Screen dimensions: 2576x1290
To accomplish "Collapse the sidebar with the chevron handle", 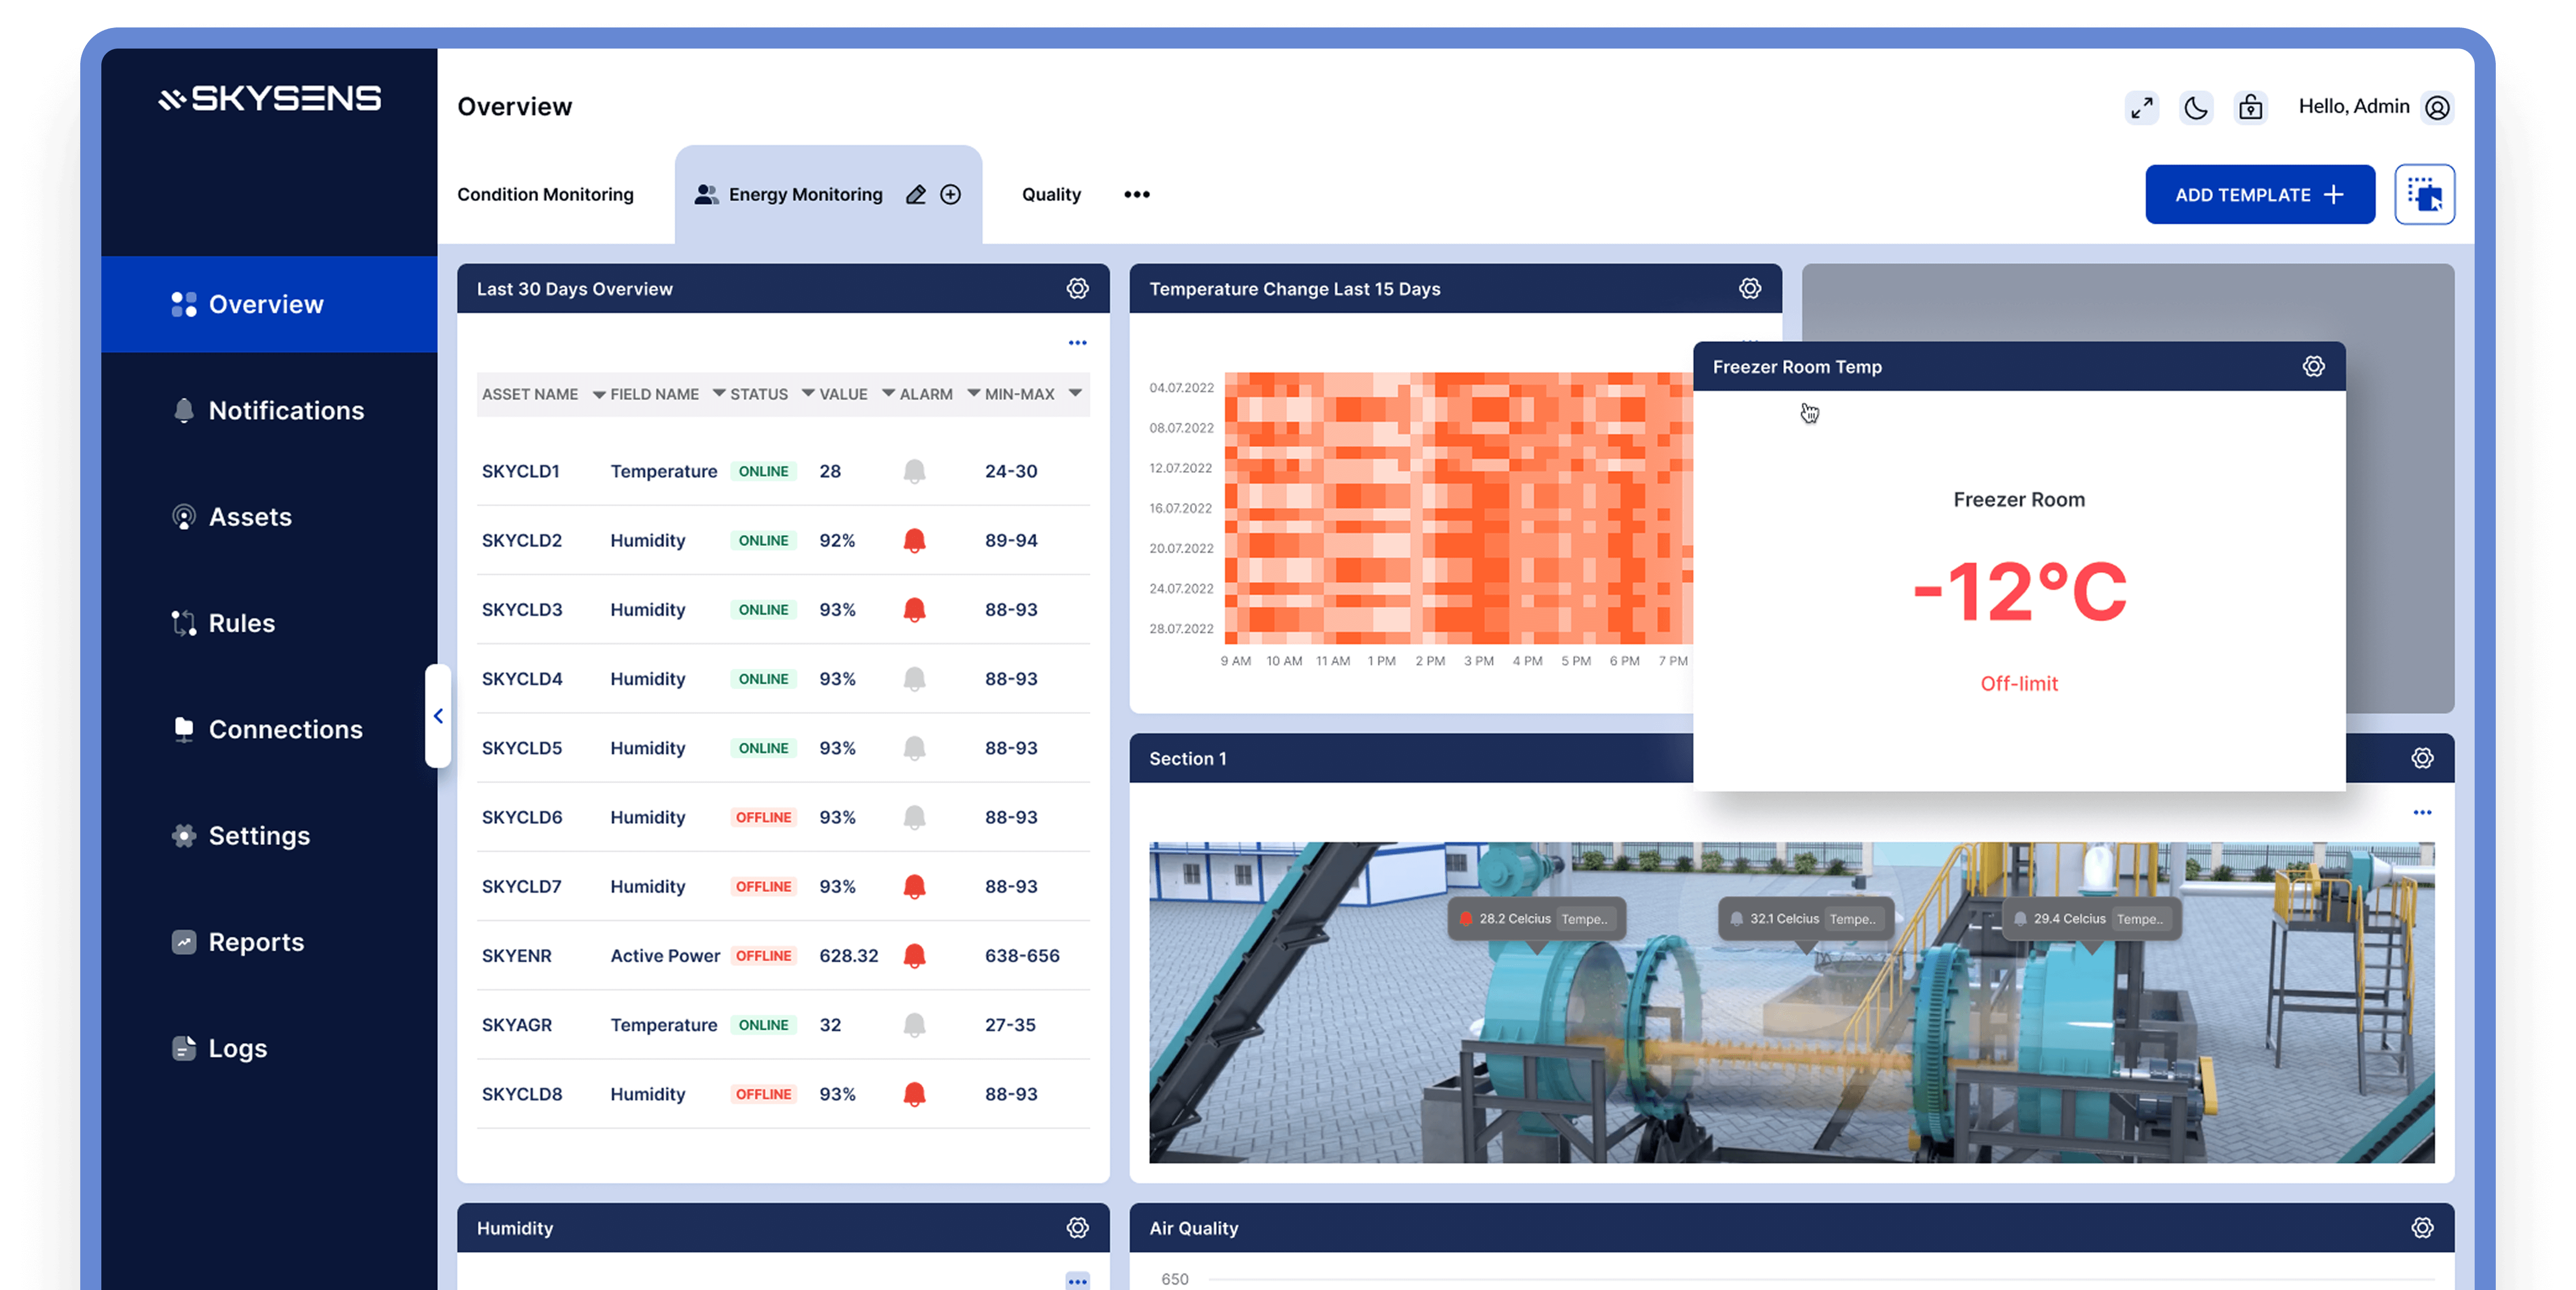I will point(438,716).
